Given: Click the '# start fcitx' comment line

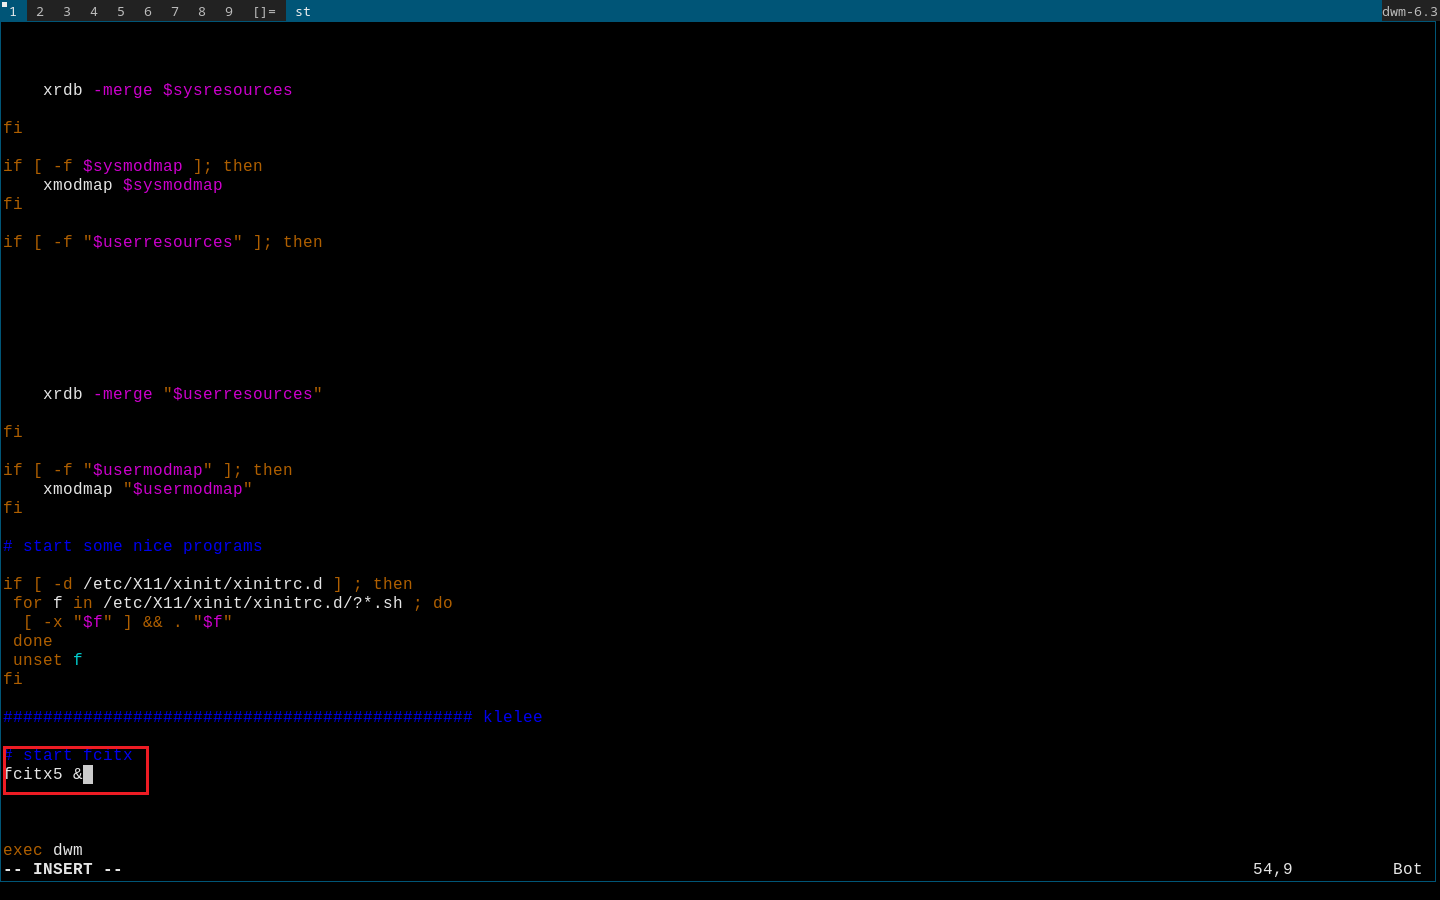Looking at the screenshot, I should 68,755.
